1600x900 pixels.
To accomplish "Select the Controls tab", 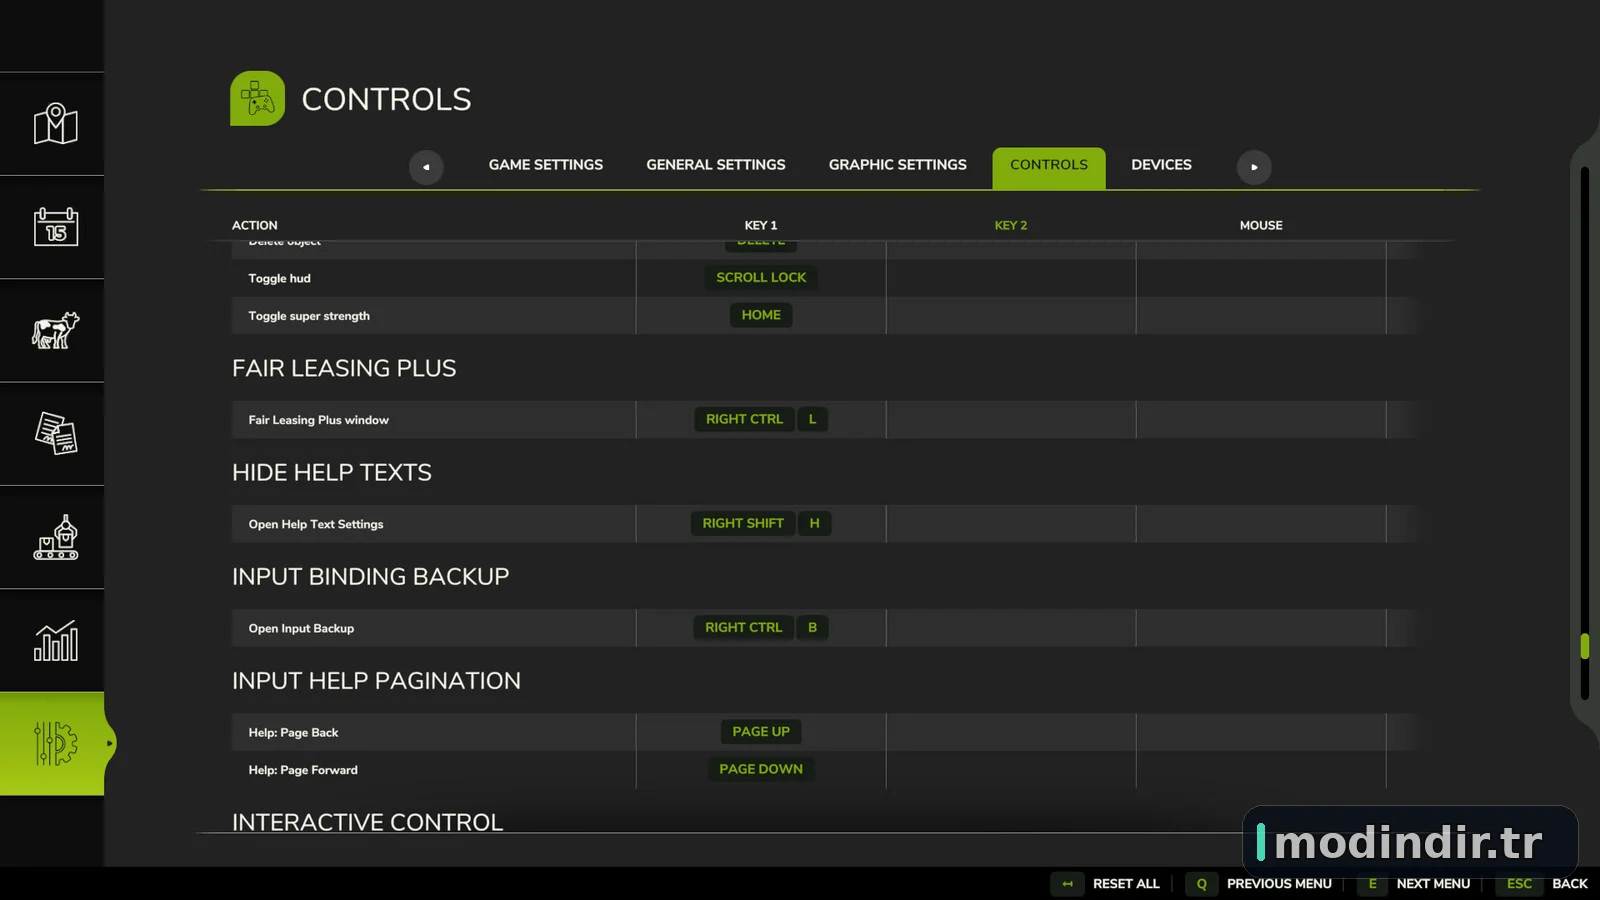I will point(1049,167).
